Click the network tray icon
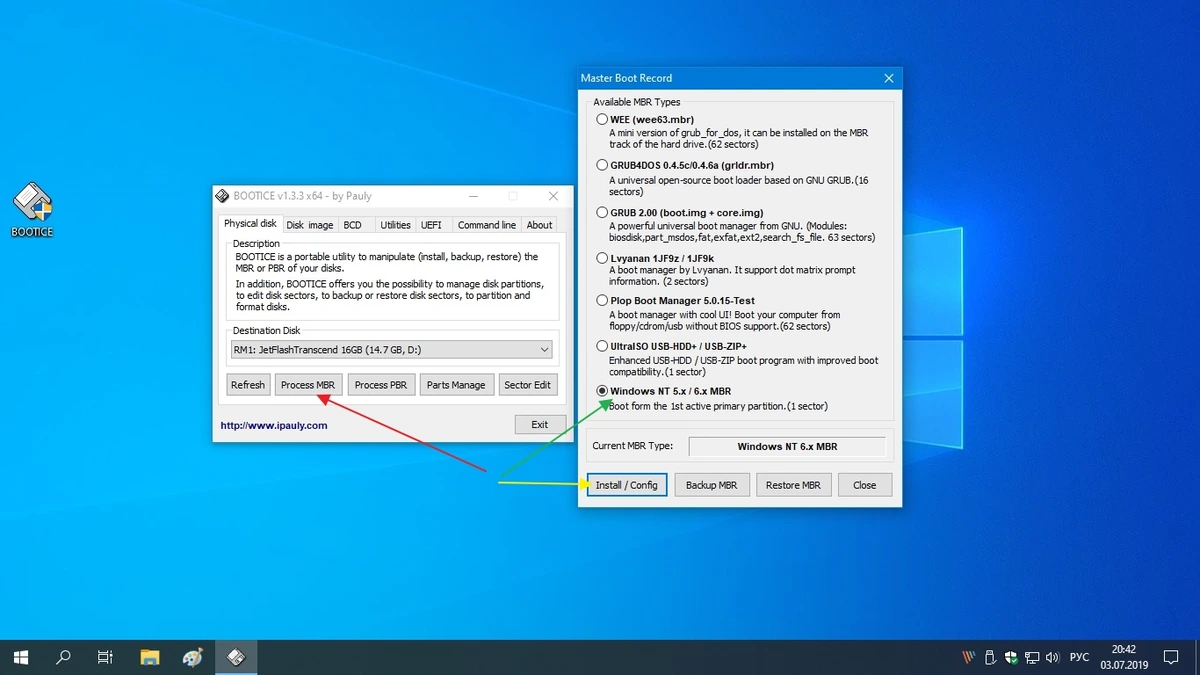The height and width of the screenshot is (675, 1200). pyautogui.click(x=1031, y=657)
